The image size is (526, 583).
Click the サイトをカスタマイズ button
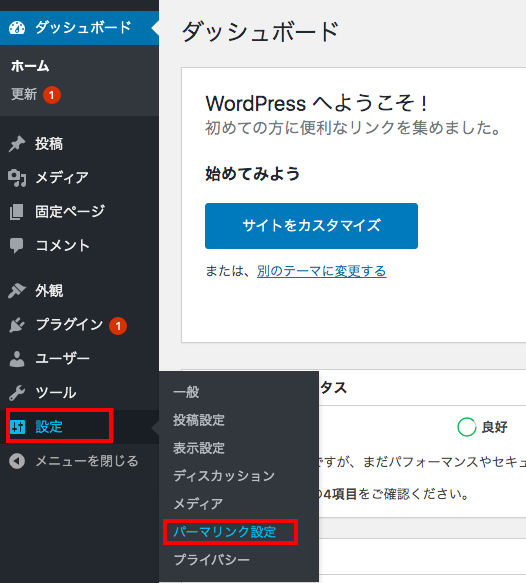click(311, 226)
